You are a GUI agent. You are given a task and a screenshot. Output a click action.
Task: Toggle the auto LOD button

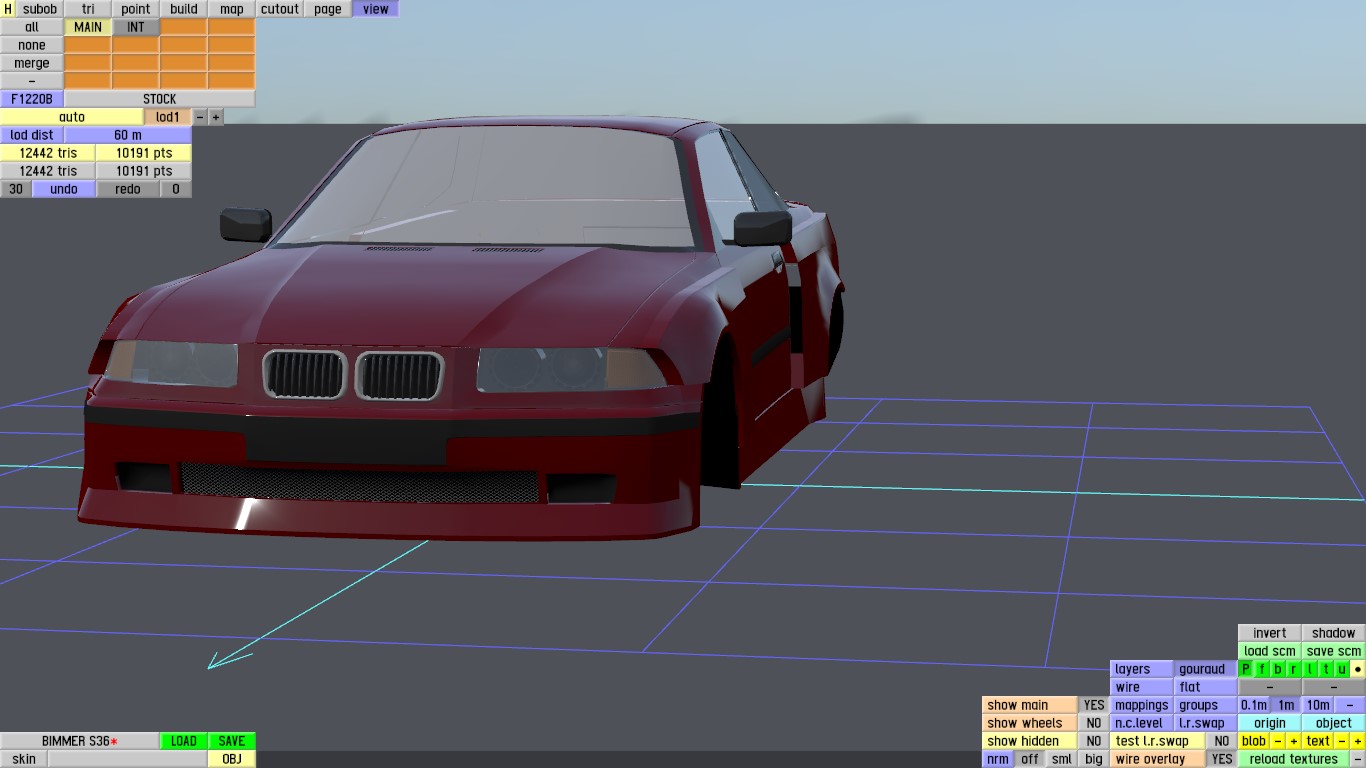click(x=72, y=117)
